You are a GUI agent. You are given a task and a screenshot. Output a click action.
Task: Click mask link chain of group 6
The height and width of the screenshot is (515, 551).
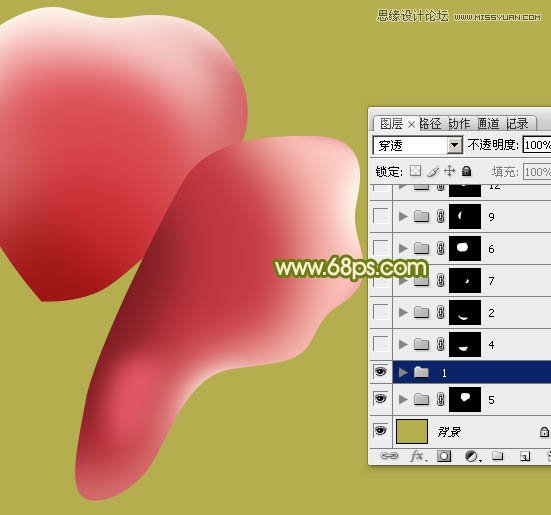point(440,248)
